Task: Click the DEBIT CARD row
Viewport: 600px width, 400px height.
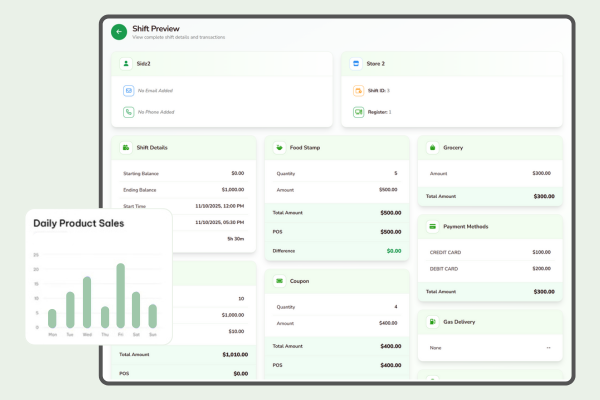Action: tap(490, 269)
